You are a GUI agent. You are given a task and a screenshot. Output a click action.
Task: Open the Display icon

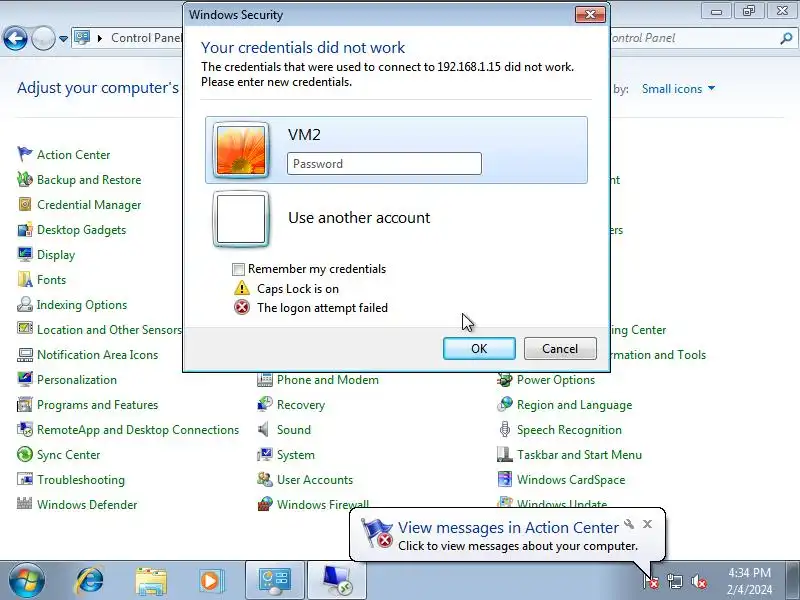pos(24,254)
